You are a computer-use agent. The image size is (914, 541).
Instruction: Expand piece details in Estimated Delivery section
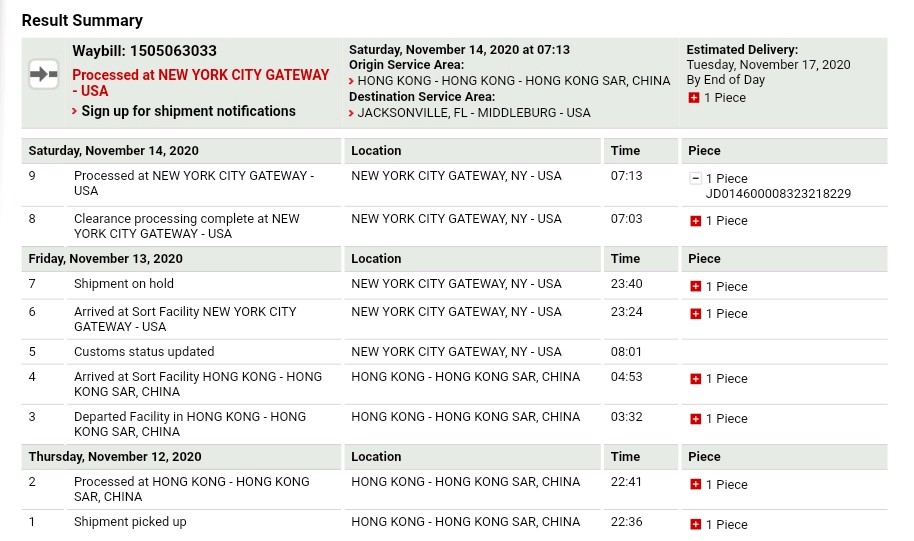694,98
